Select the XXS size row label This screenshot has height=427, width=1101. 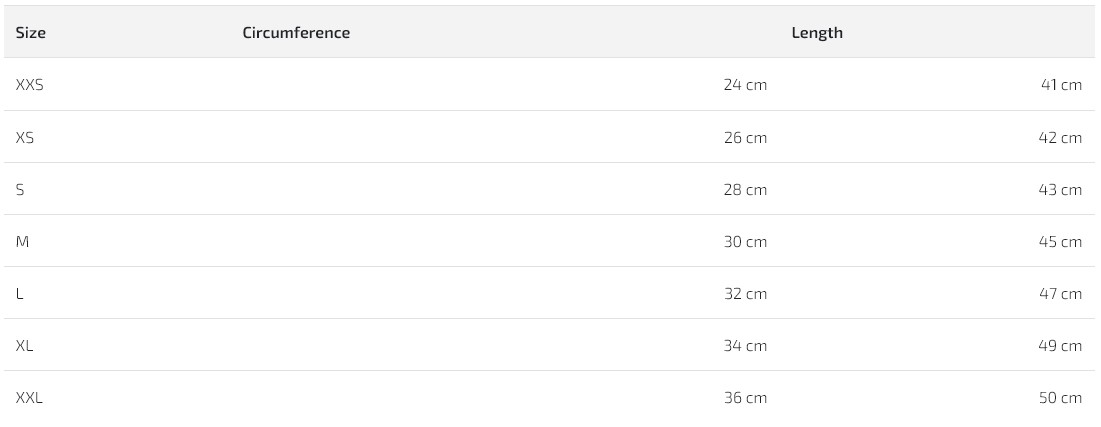pos(30,85)
